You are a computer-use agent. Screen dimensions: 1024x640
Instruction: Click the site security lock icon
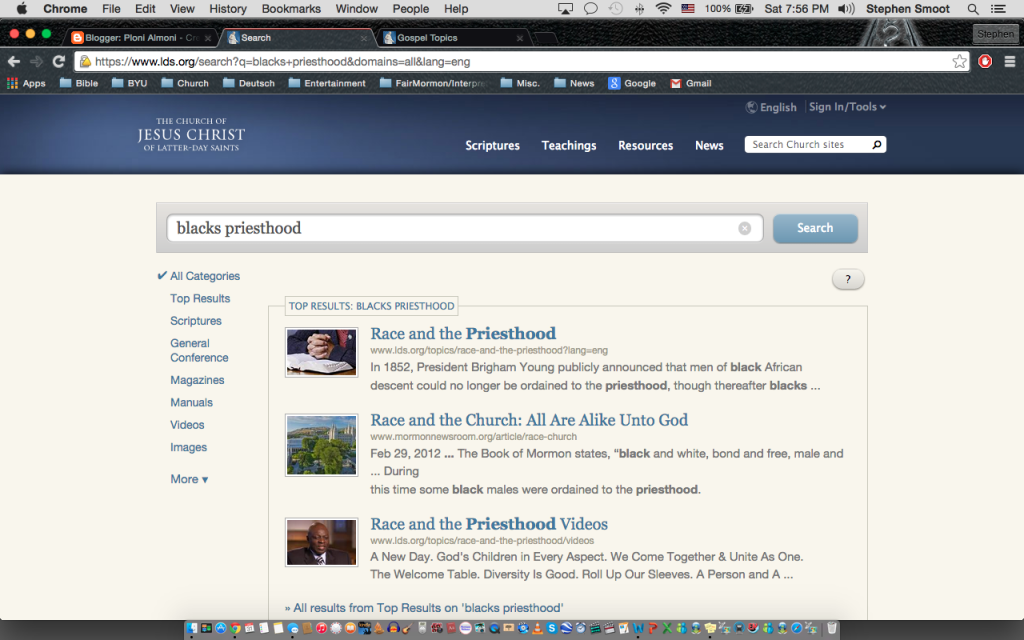click(x=85, y=61)
